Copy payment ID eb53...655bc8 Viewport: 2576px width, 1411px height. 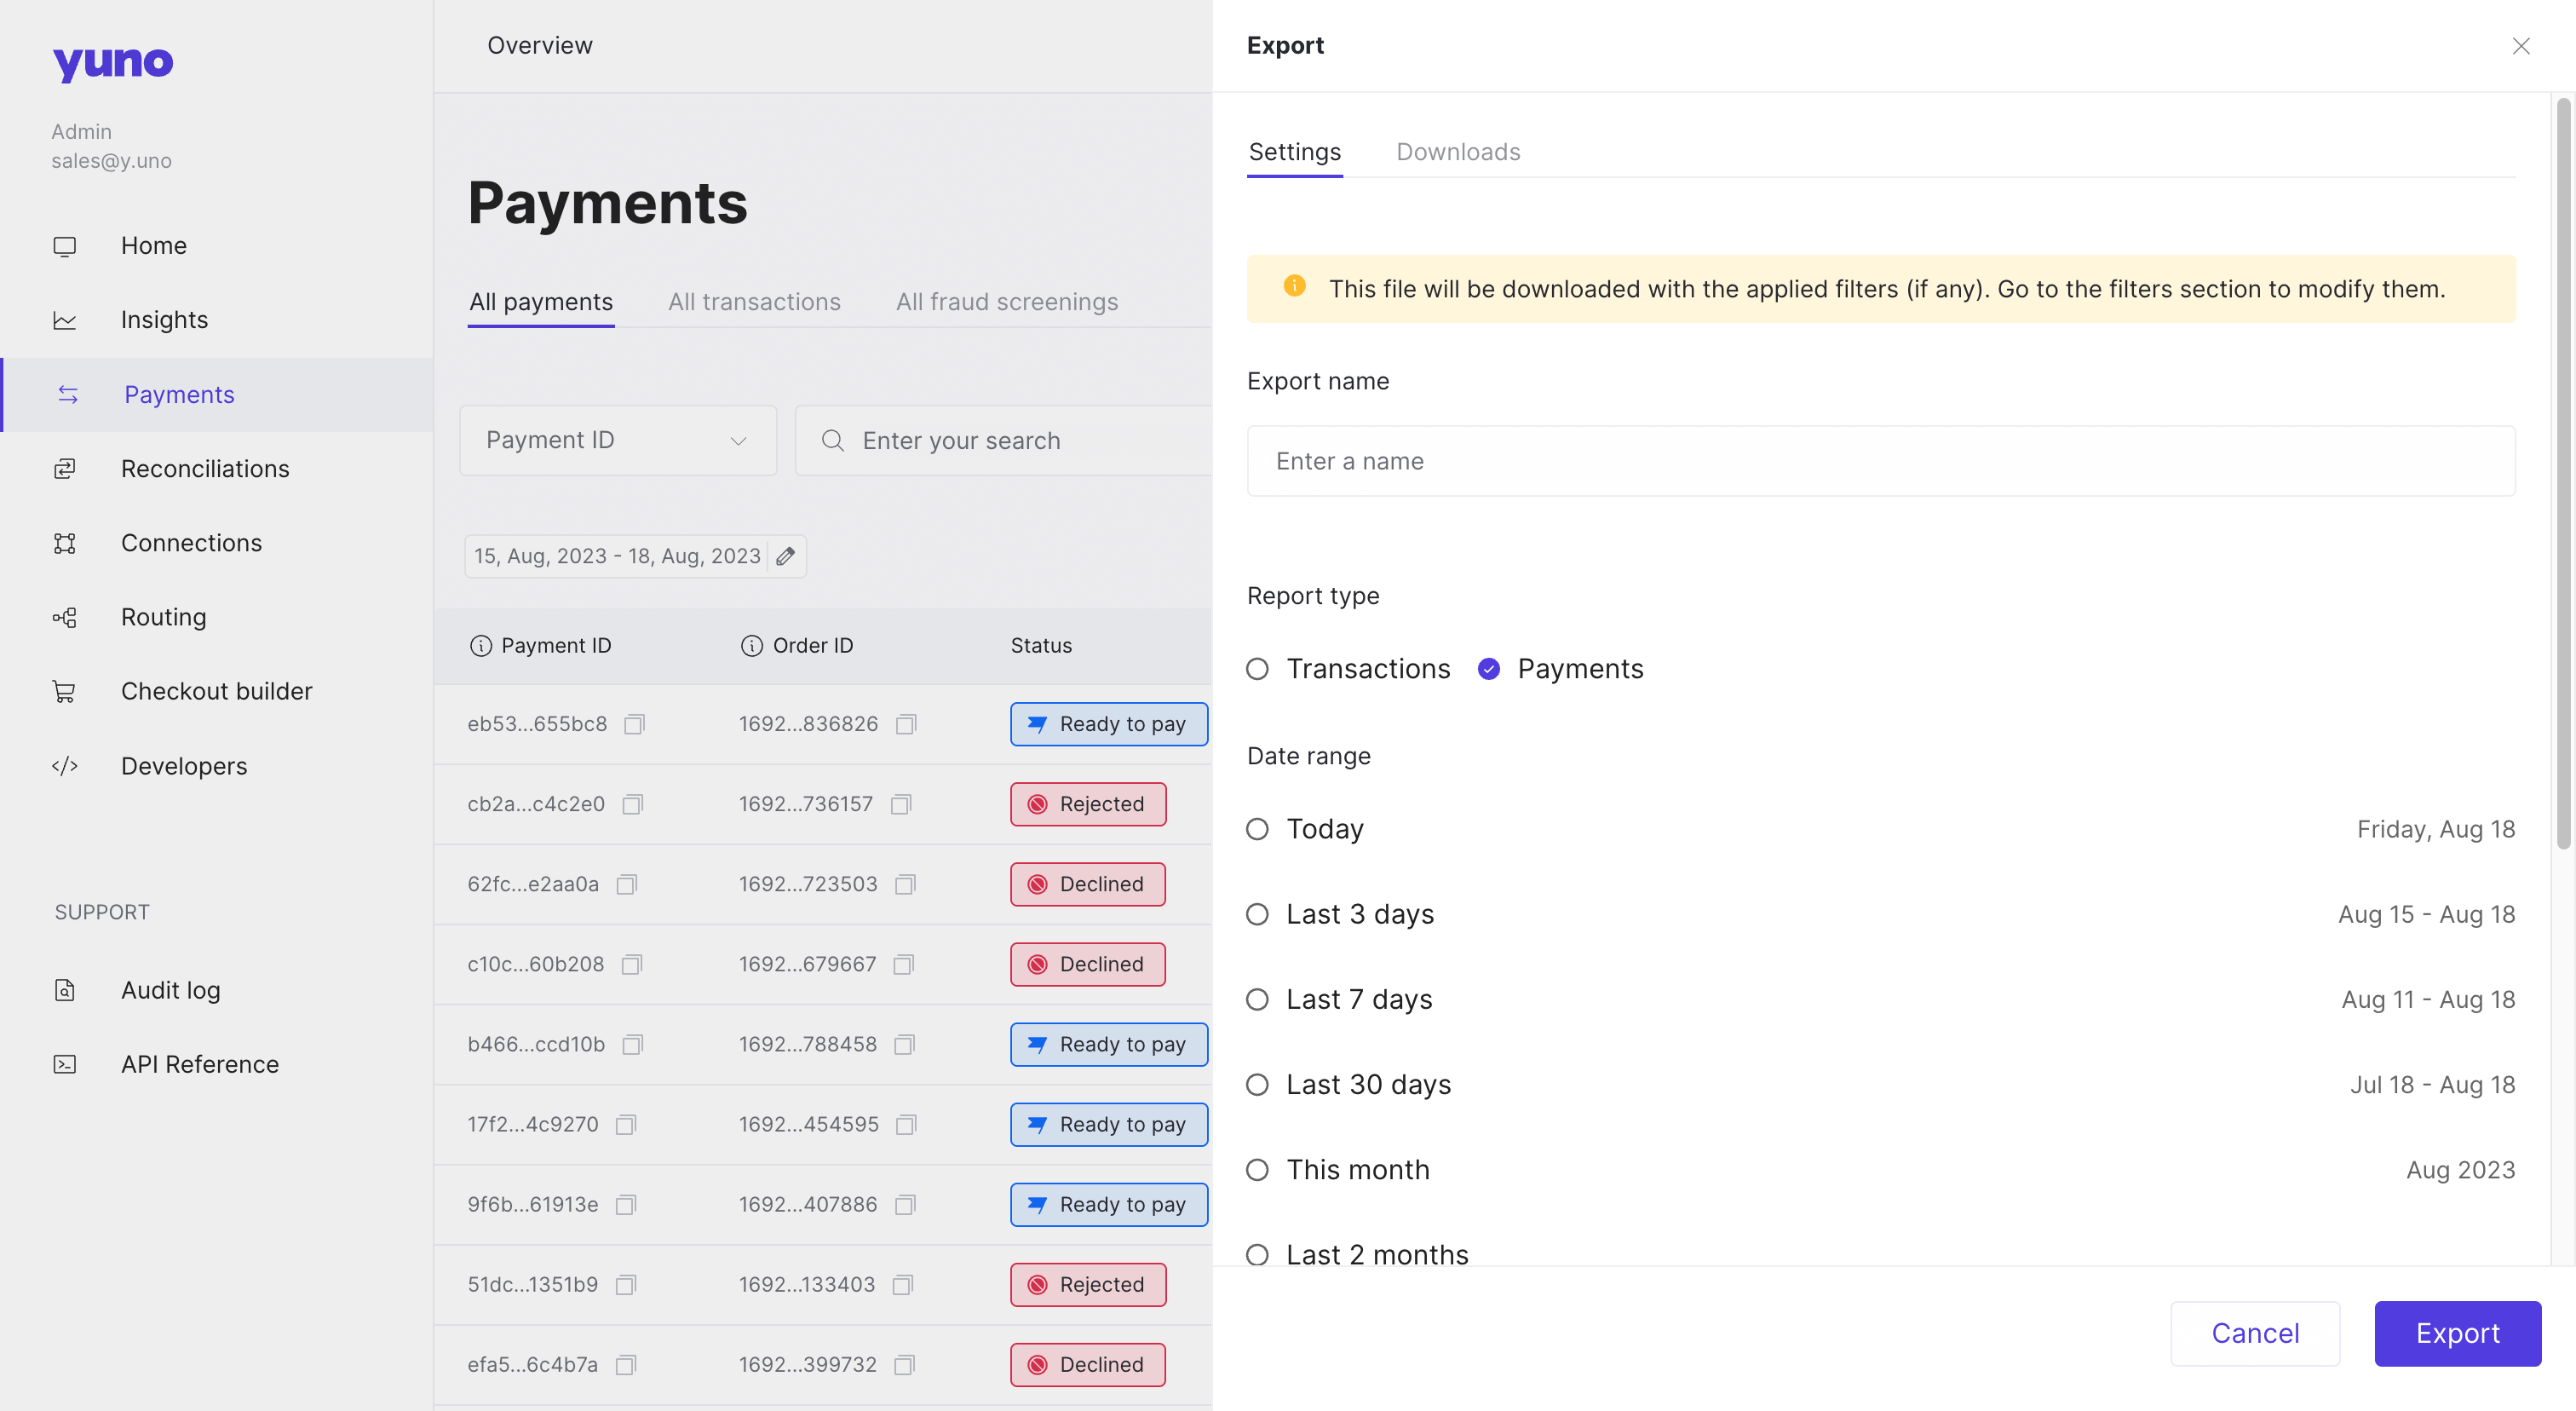(x=634, y=724)
